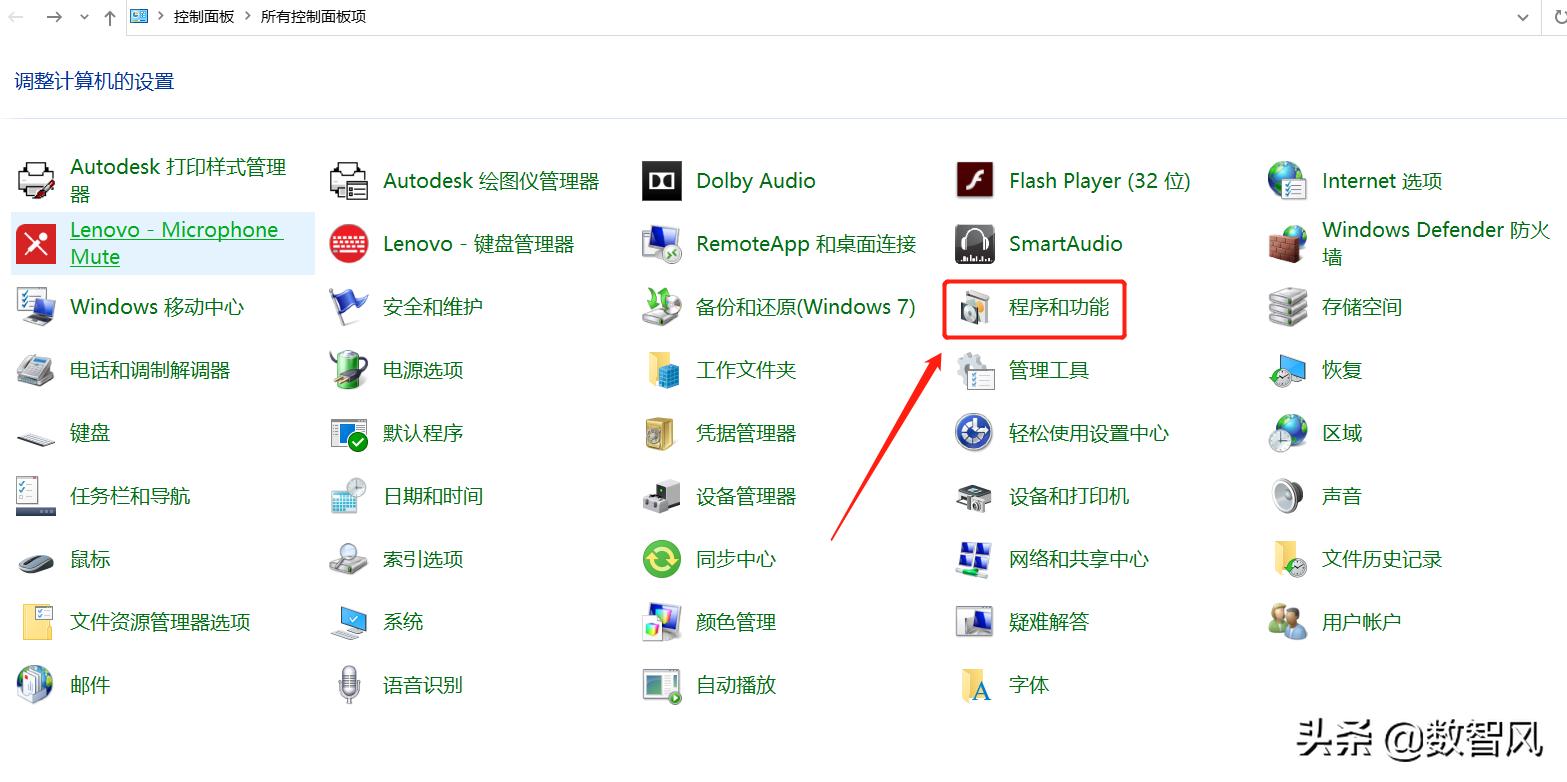Open the 日期和时间 link
Screen dimensions: 1567x782
tap(433, 496)
